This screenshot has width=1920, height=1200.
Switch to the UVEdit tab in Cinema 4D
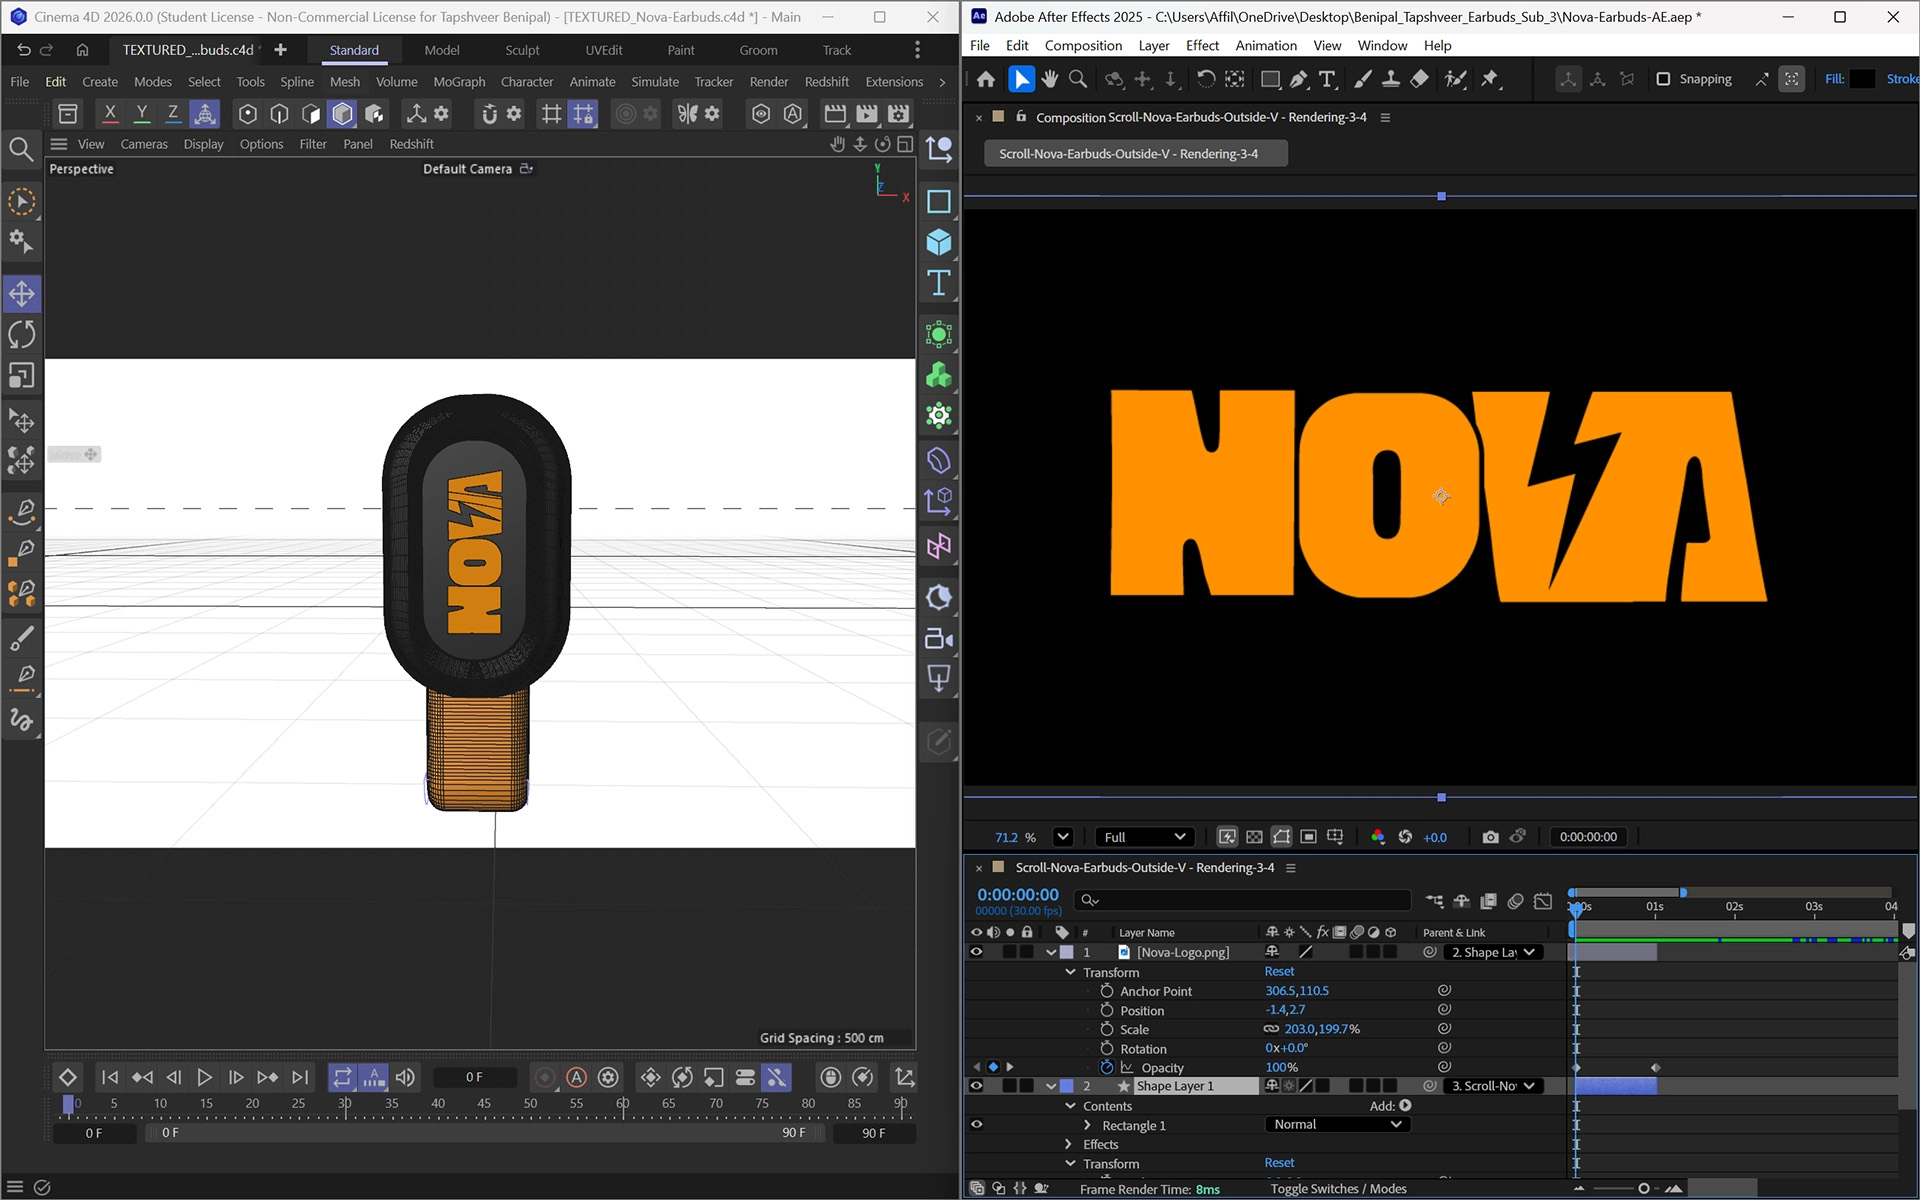(602, 49)
